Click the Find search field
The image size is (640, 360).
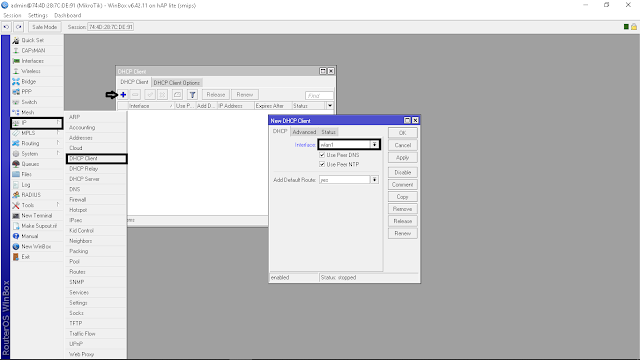coord(319,96)
